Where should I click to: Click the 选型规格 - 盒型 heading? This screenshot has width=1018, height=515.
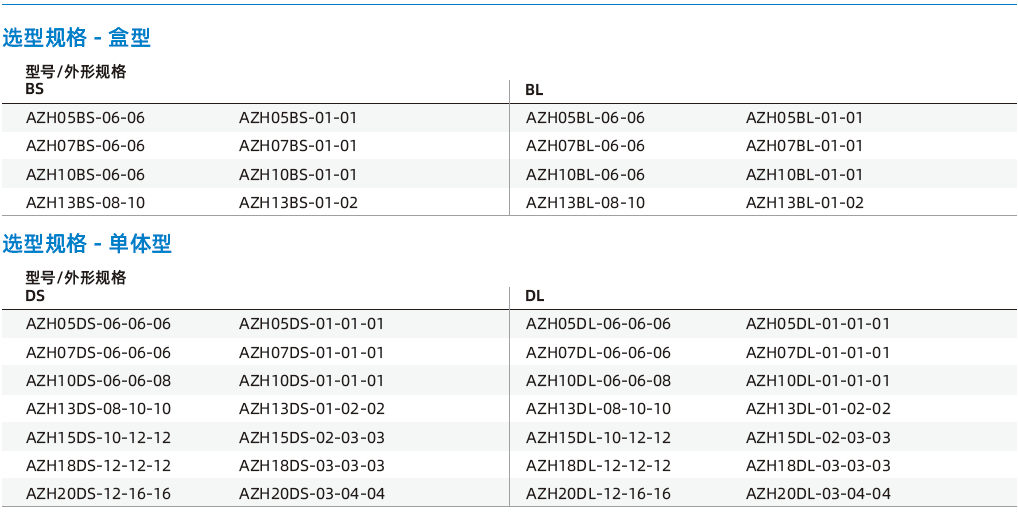click(x=77, y=38)
